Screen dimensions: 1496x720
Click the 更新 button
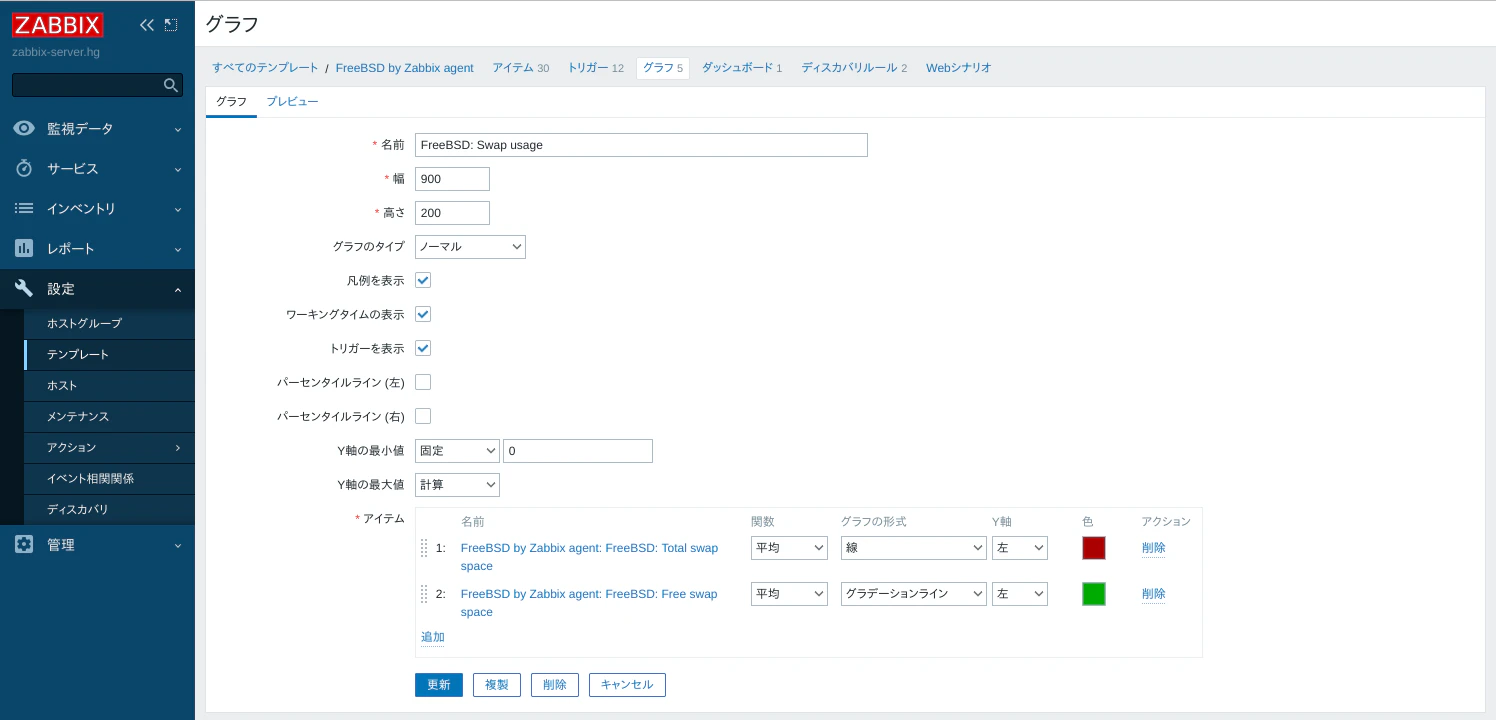coord(439,685)
